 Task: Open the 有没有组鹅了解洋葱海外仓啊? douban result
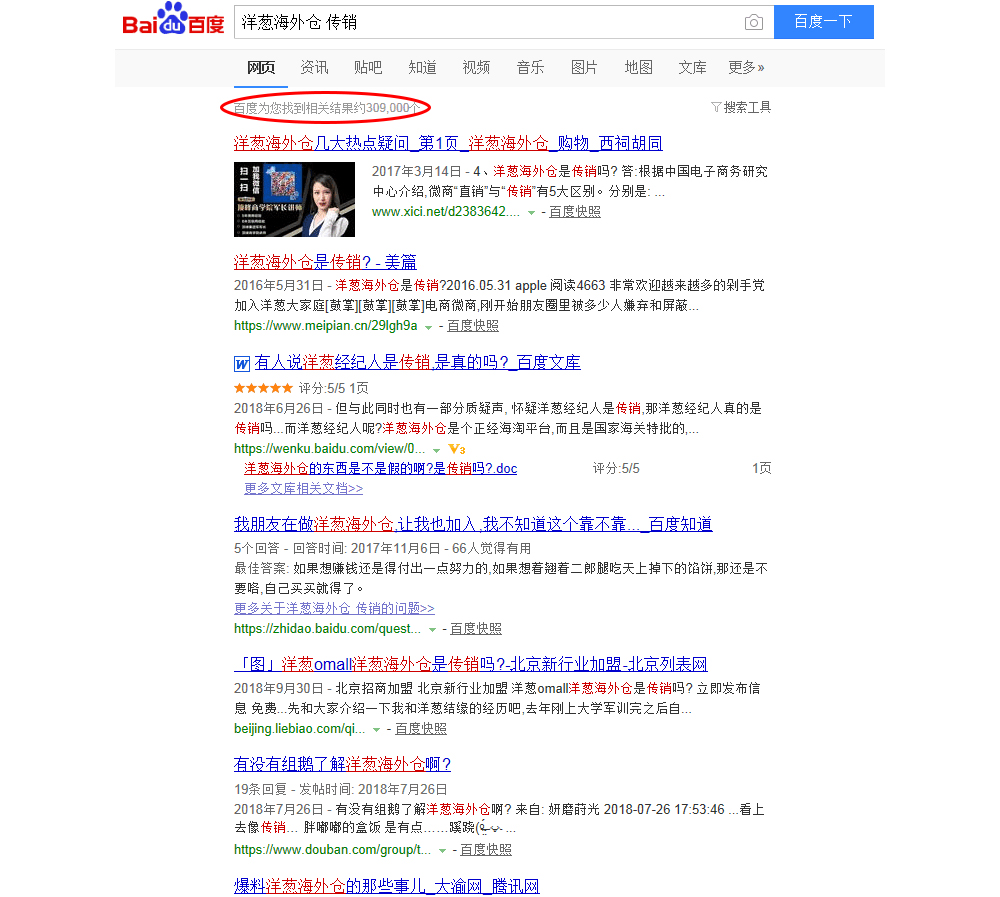(x=342, y=765)
